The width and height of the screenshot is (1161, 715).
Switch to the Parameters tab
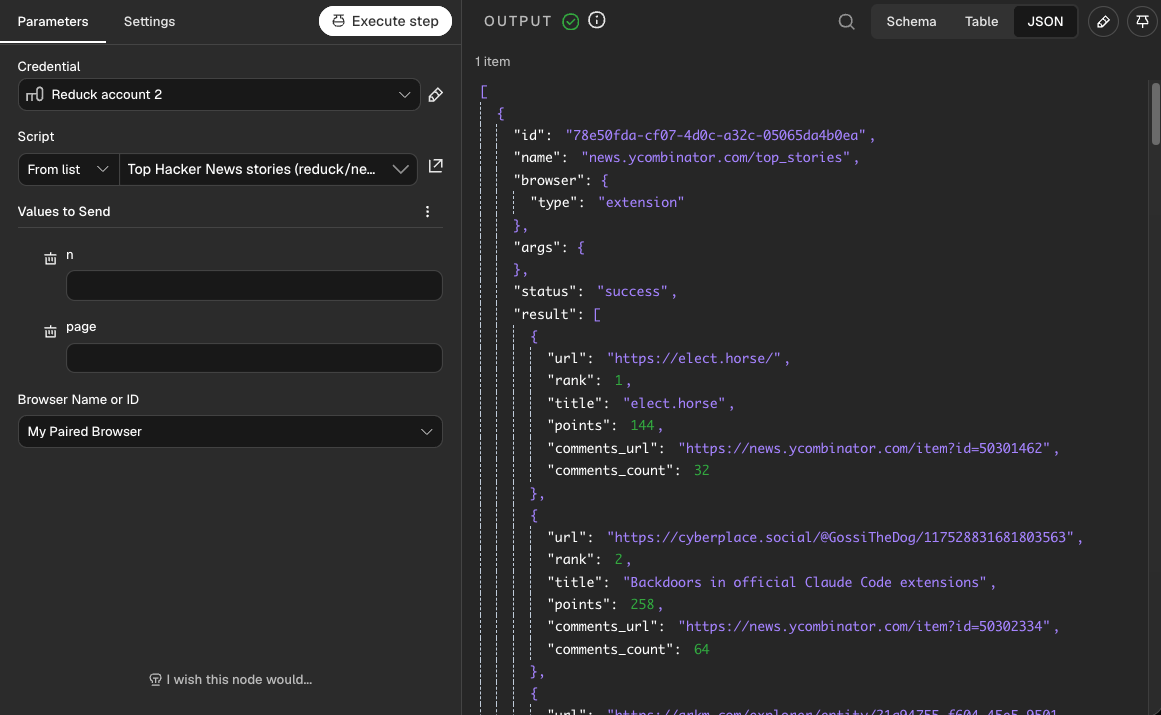[53, 21]
